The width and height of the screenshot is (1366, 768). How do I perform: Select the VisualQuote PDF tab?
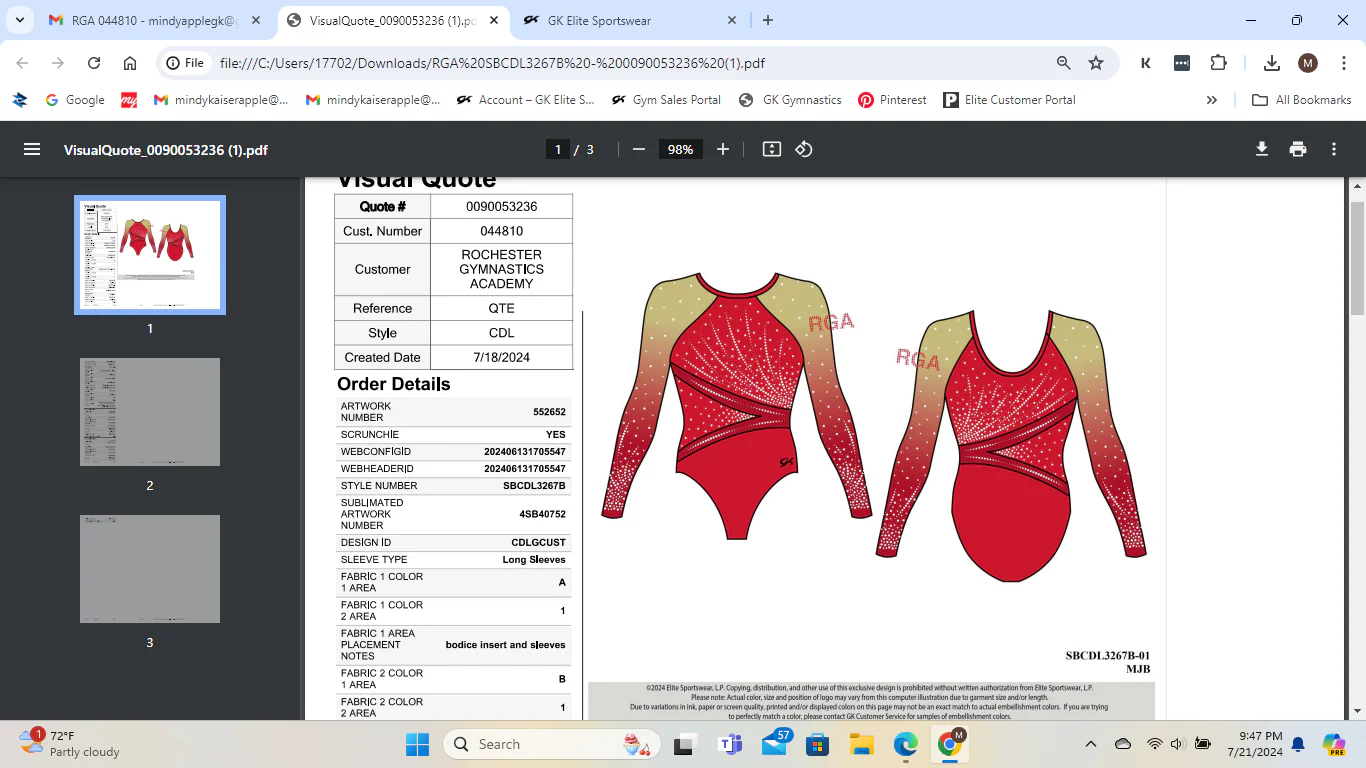393,20
